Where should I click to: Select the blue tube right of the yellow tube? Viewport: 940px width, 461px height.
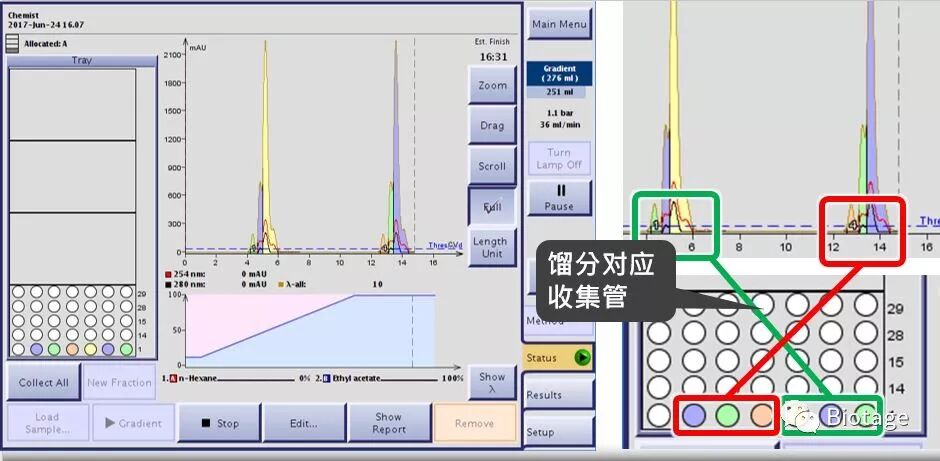click(109, 349)
